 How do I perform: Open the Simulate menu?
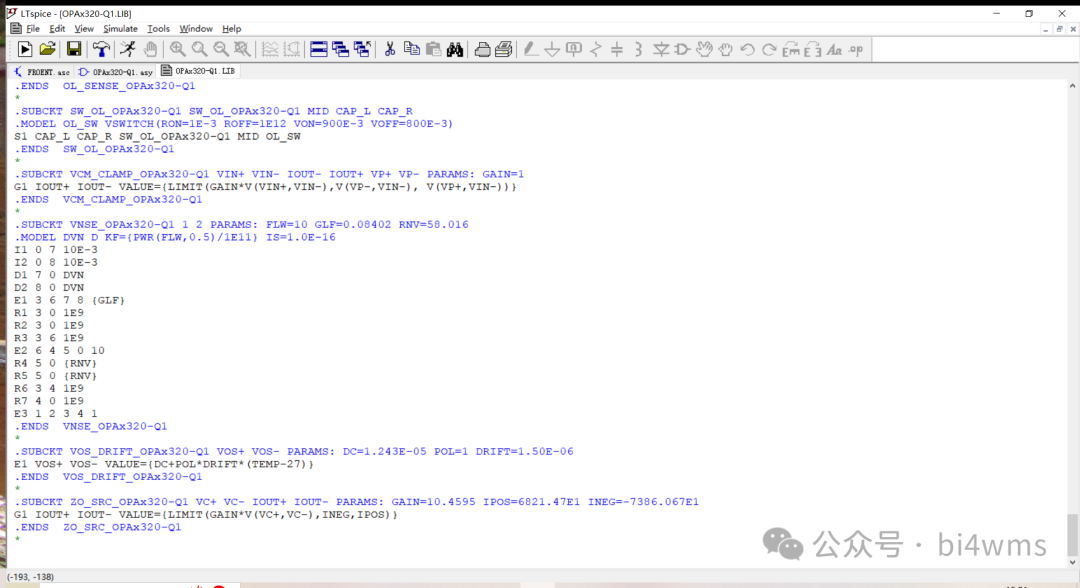pos(120,29)
